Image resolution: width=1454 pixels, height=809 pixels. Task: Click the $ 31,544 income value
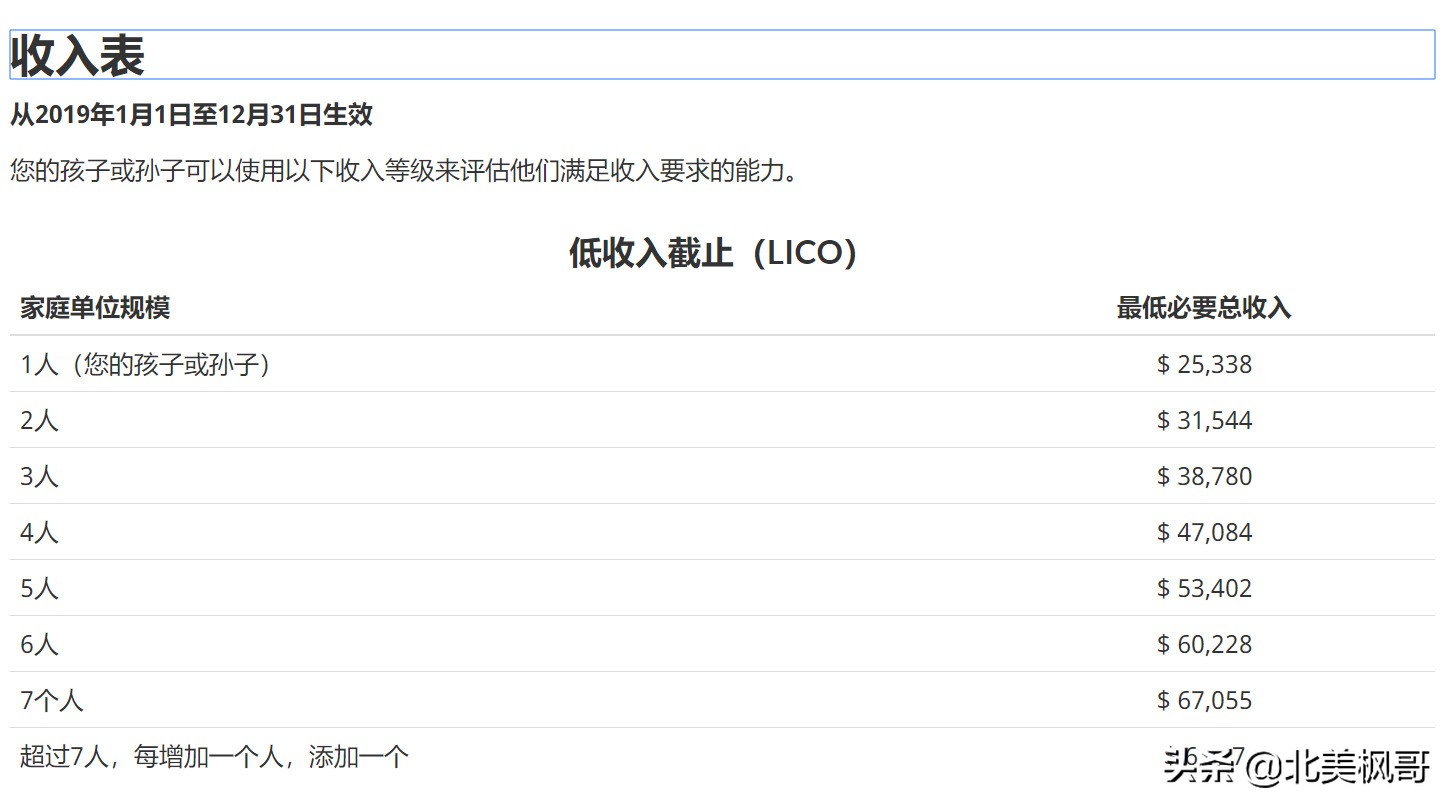[x=1202, y=420]
